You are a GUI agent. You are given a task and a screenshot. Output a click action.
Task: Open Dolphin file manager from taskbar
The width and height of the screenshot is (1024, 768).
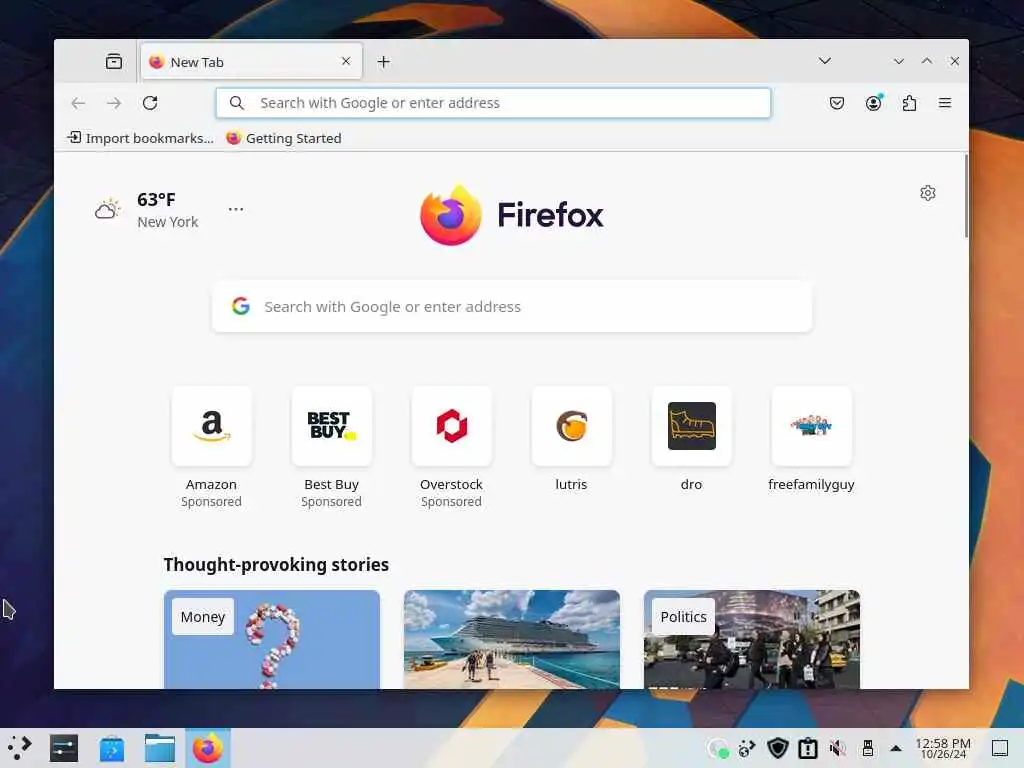tap(160, 748)
